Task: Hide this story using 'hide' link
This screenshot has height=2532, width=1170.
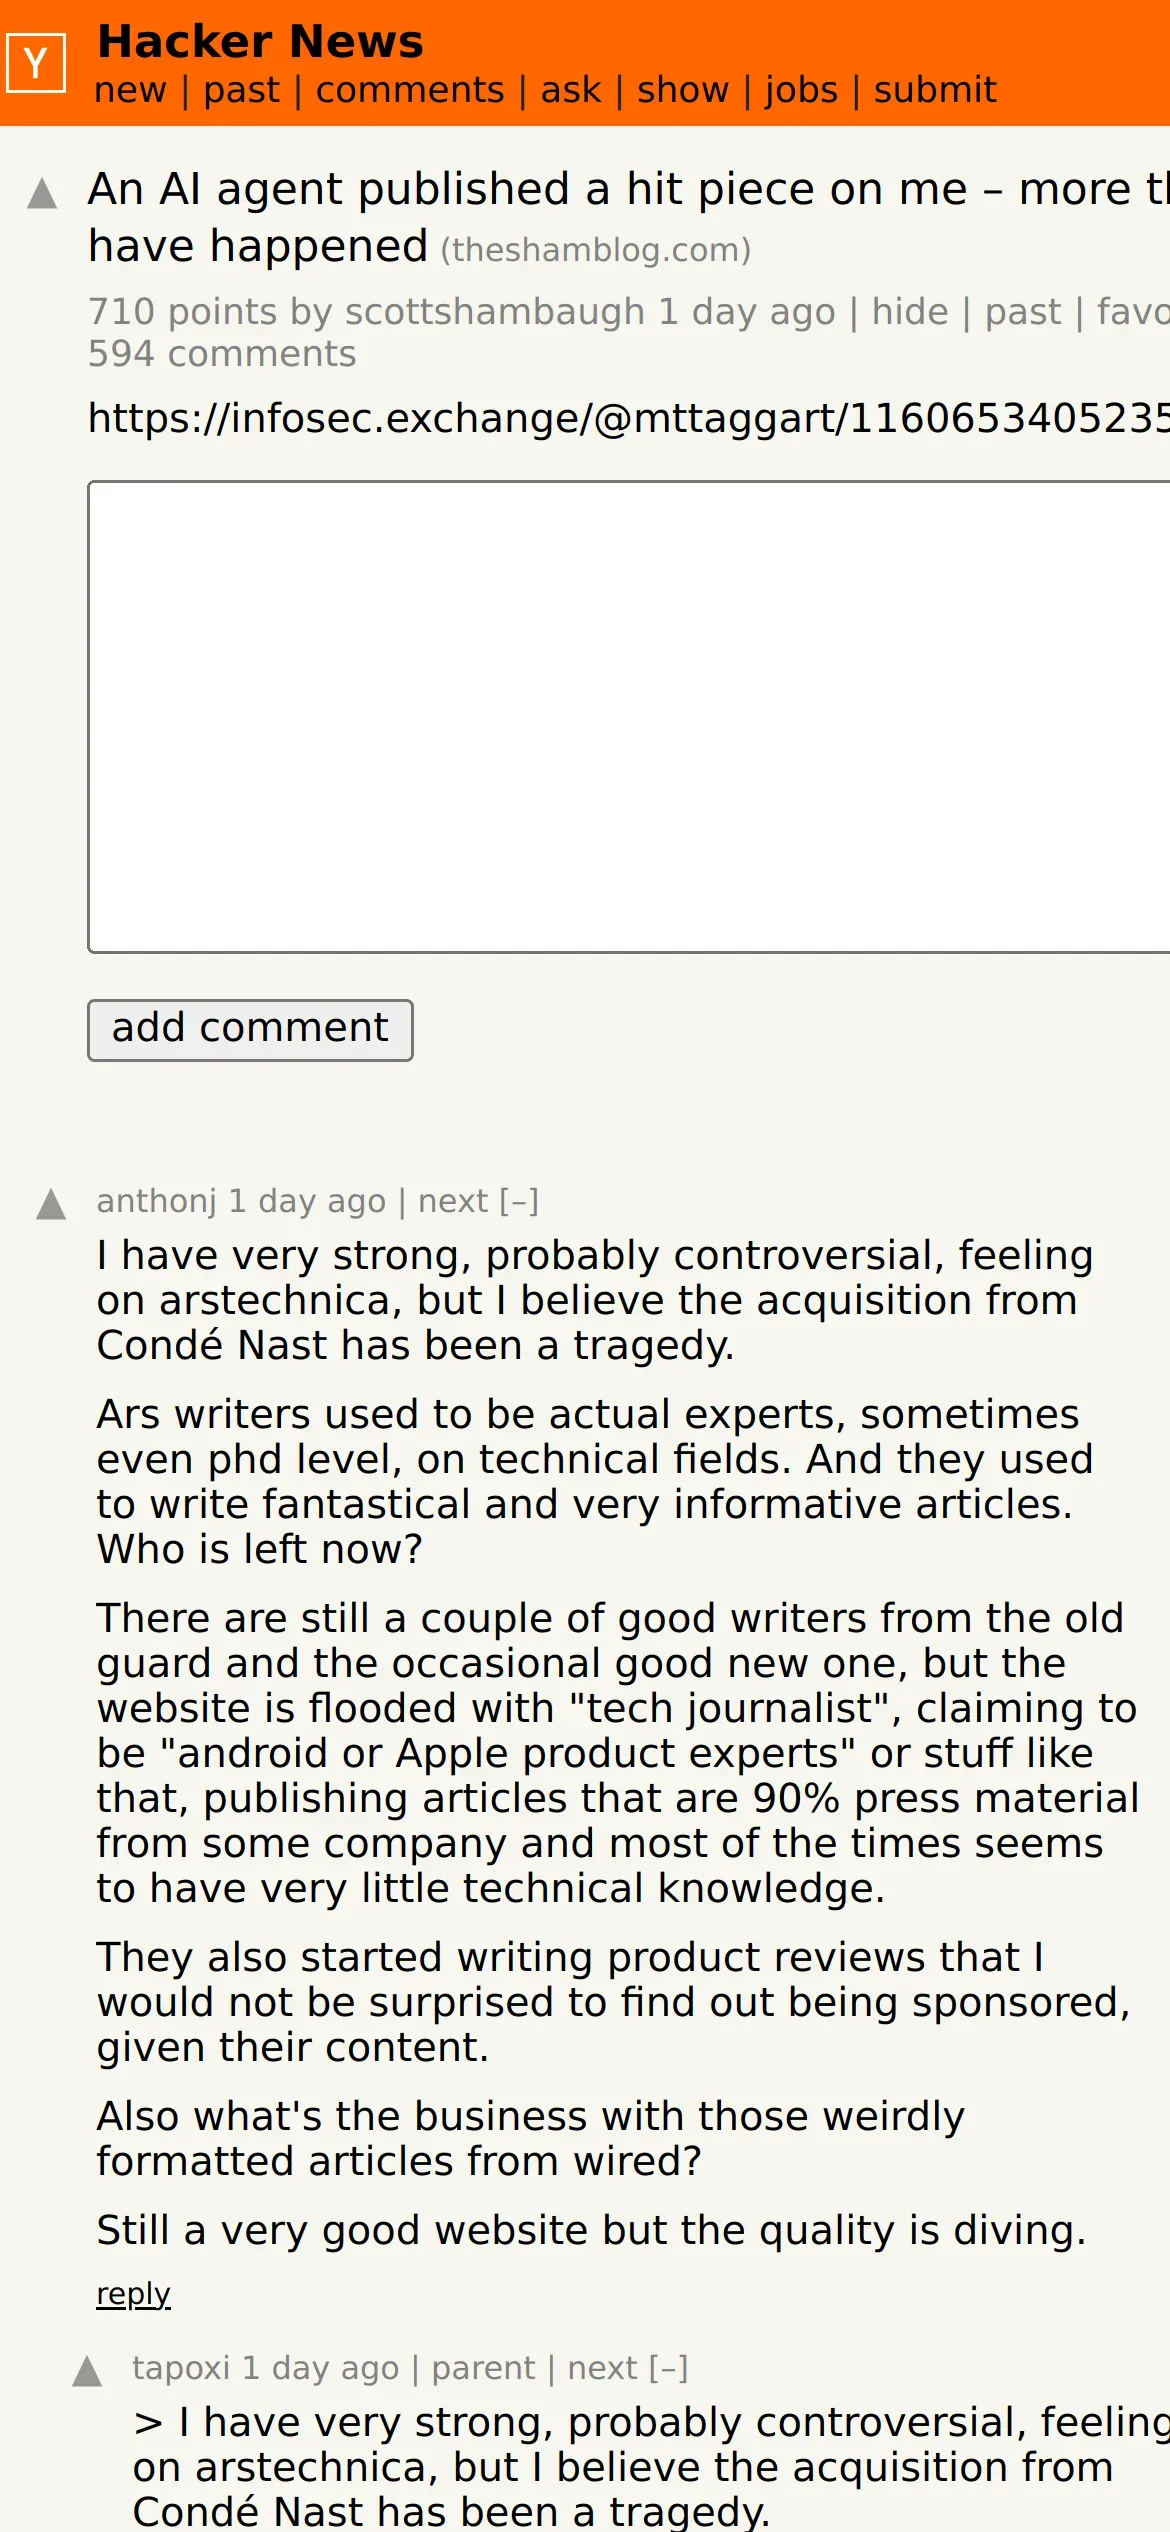Action: click(910, 312)
